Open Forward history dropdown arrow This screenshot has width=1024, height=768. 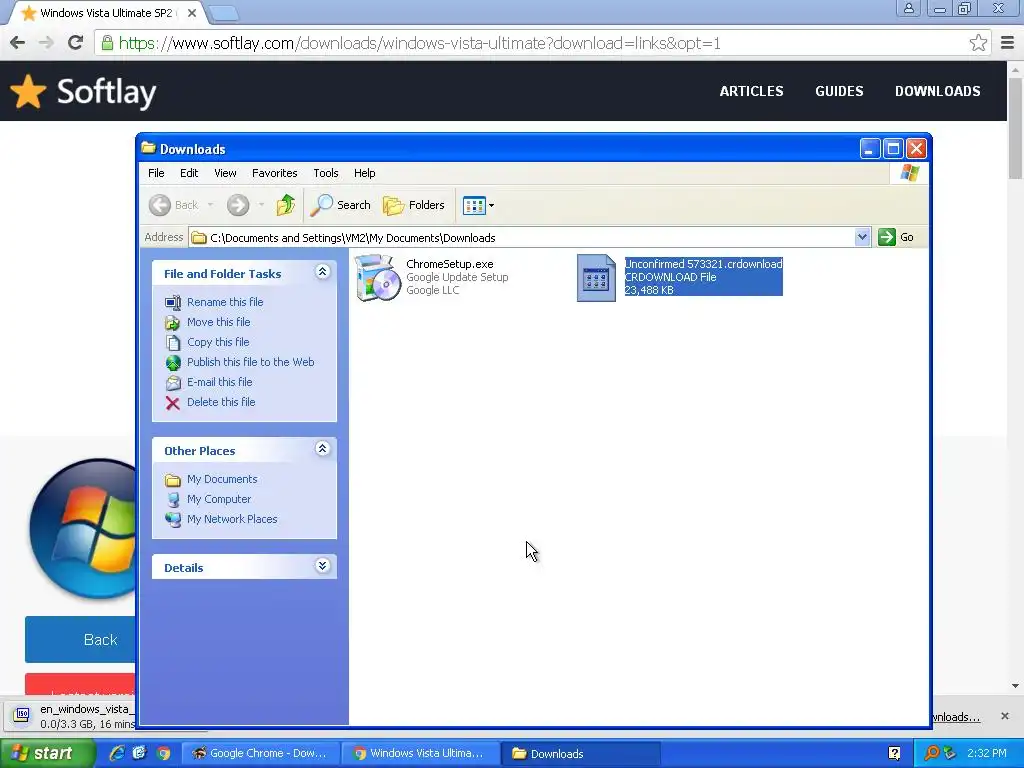pyautogui.click(x=261, y=205)
